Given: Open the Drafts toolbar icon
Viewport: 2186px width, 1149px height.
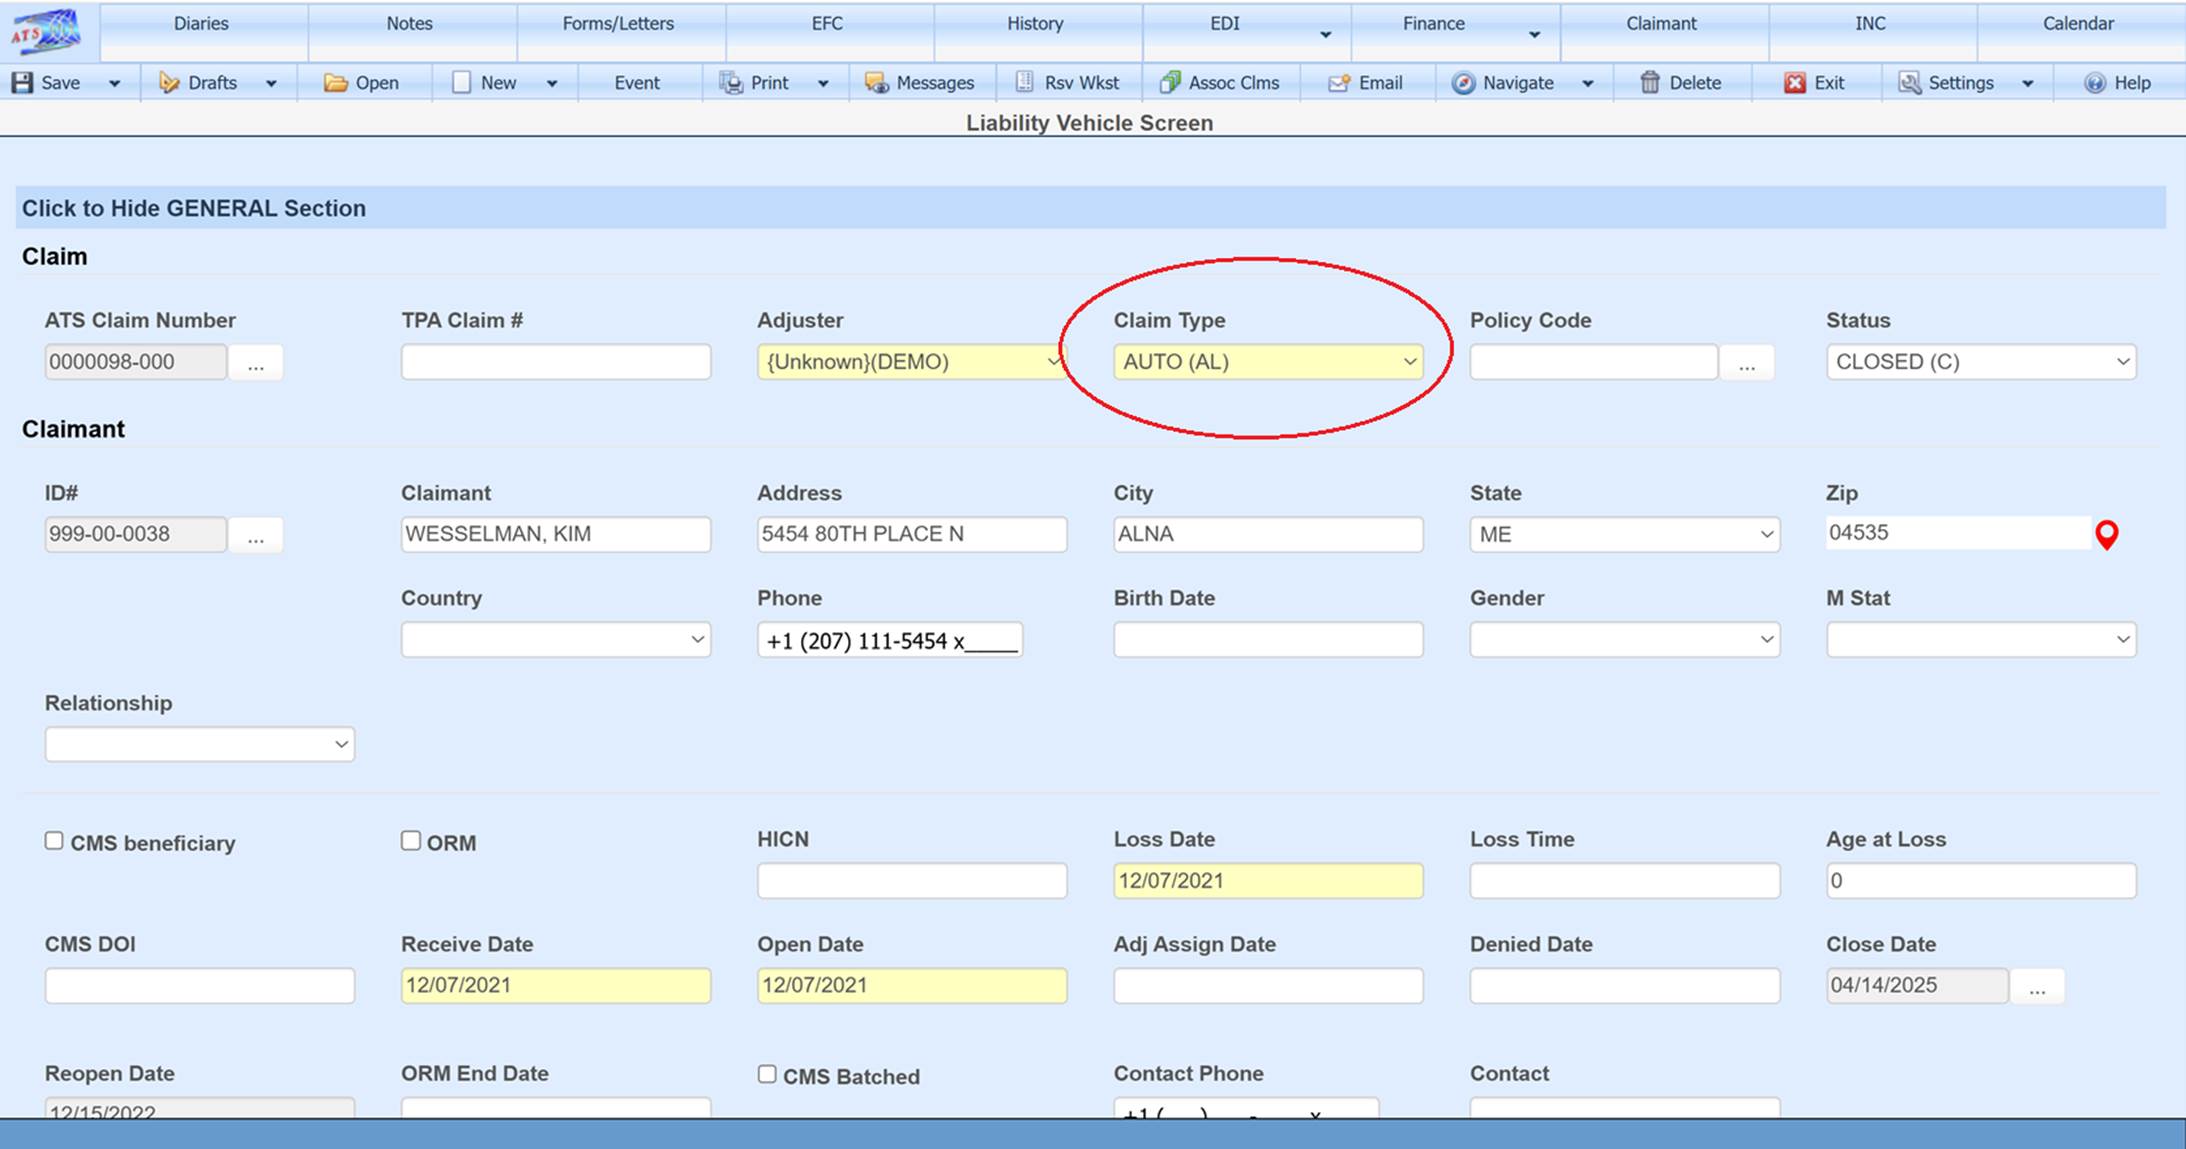Looking at the screenshot, I should click(x=169, y=83).
